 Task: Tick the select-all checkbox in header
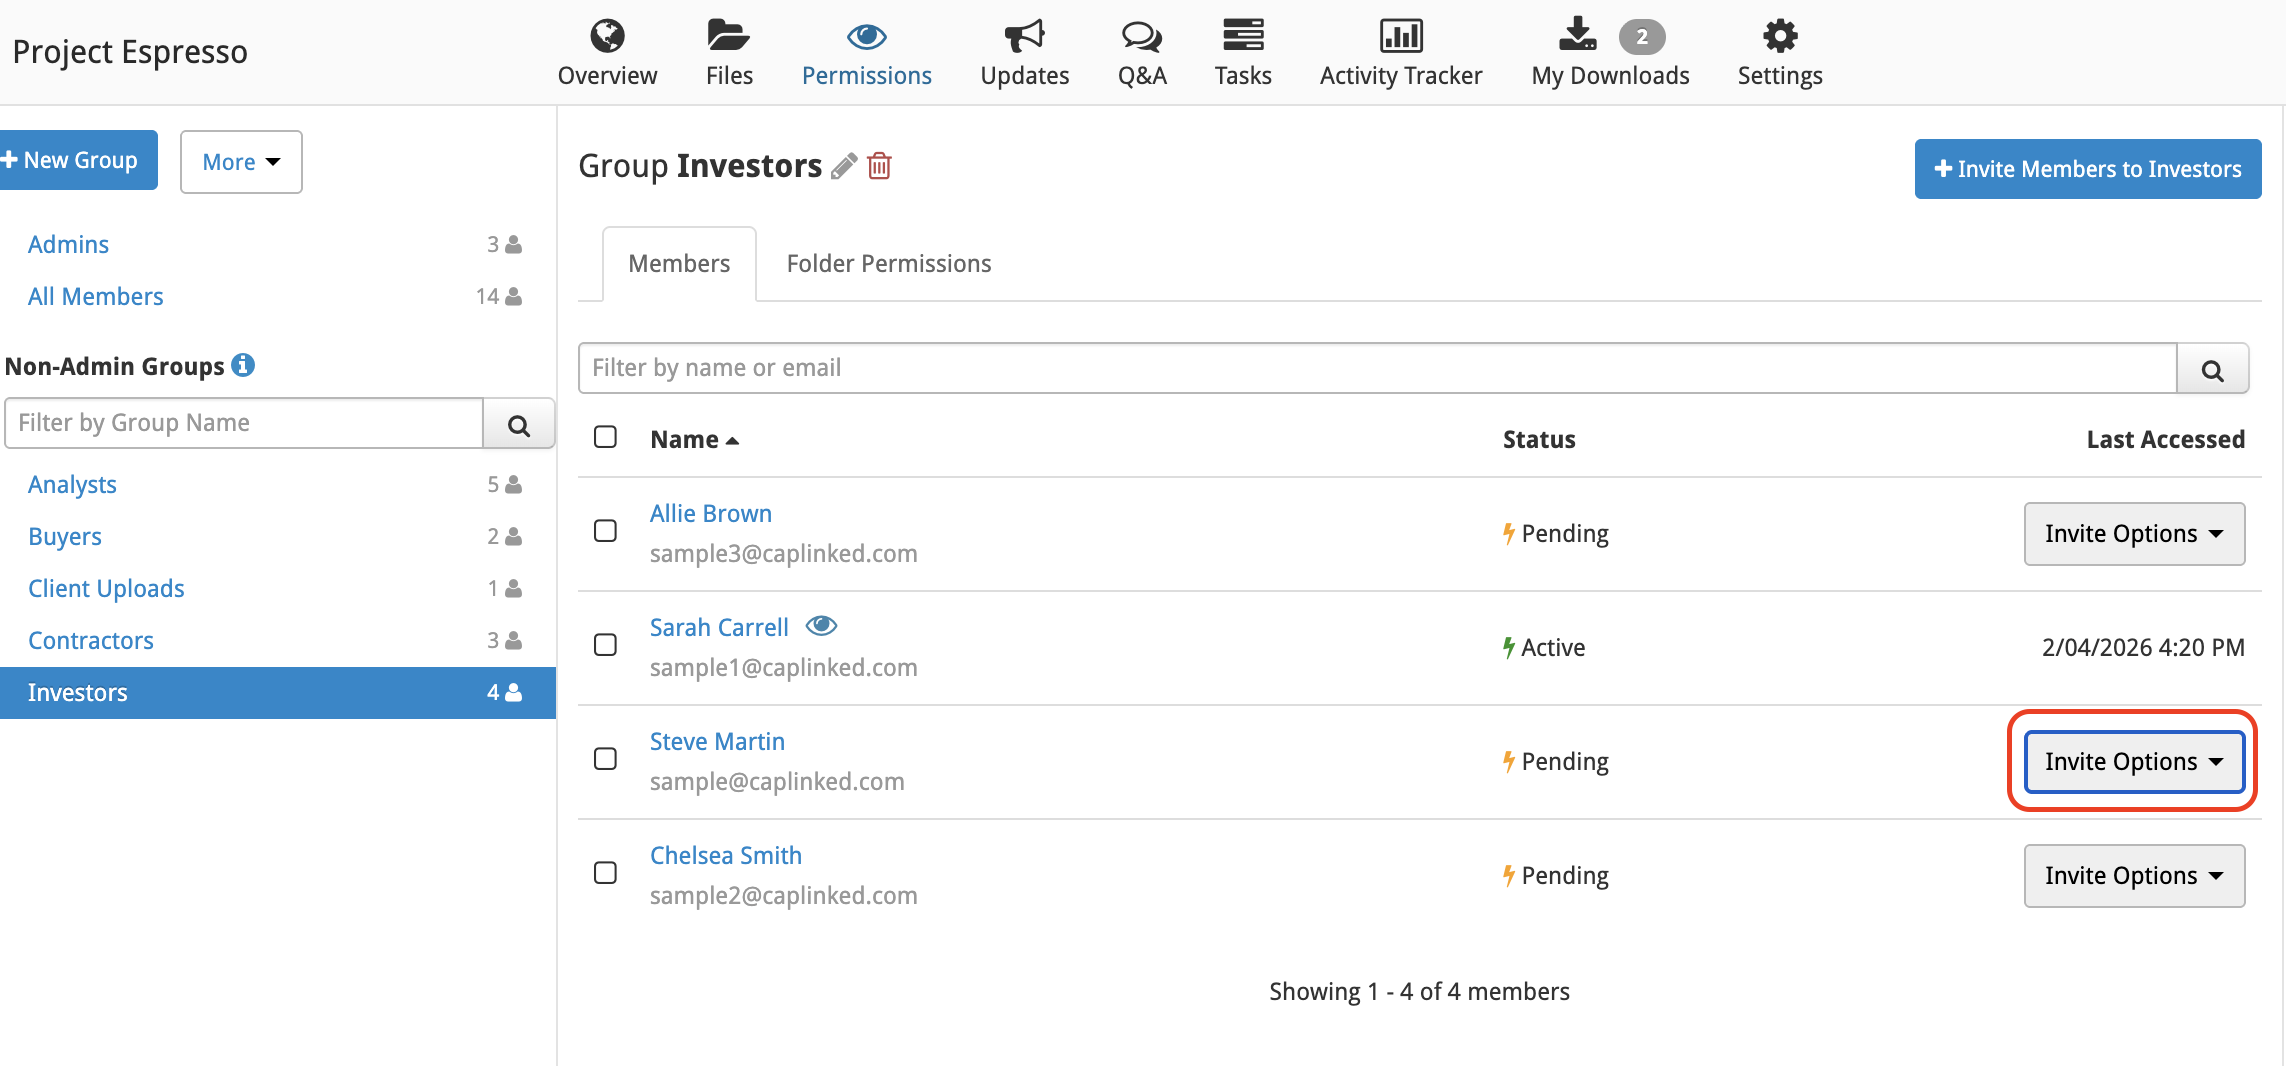[x=605, y=437]
